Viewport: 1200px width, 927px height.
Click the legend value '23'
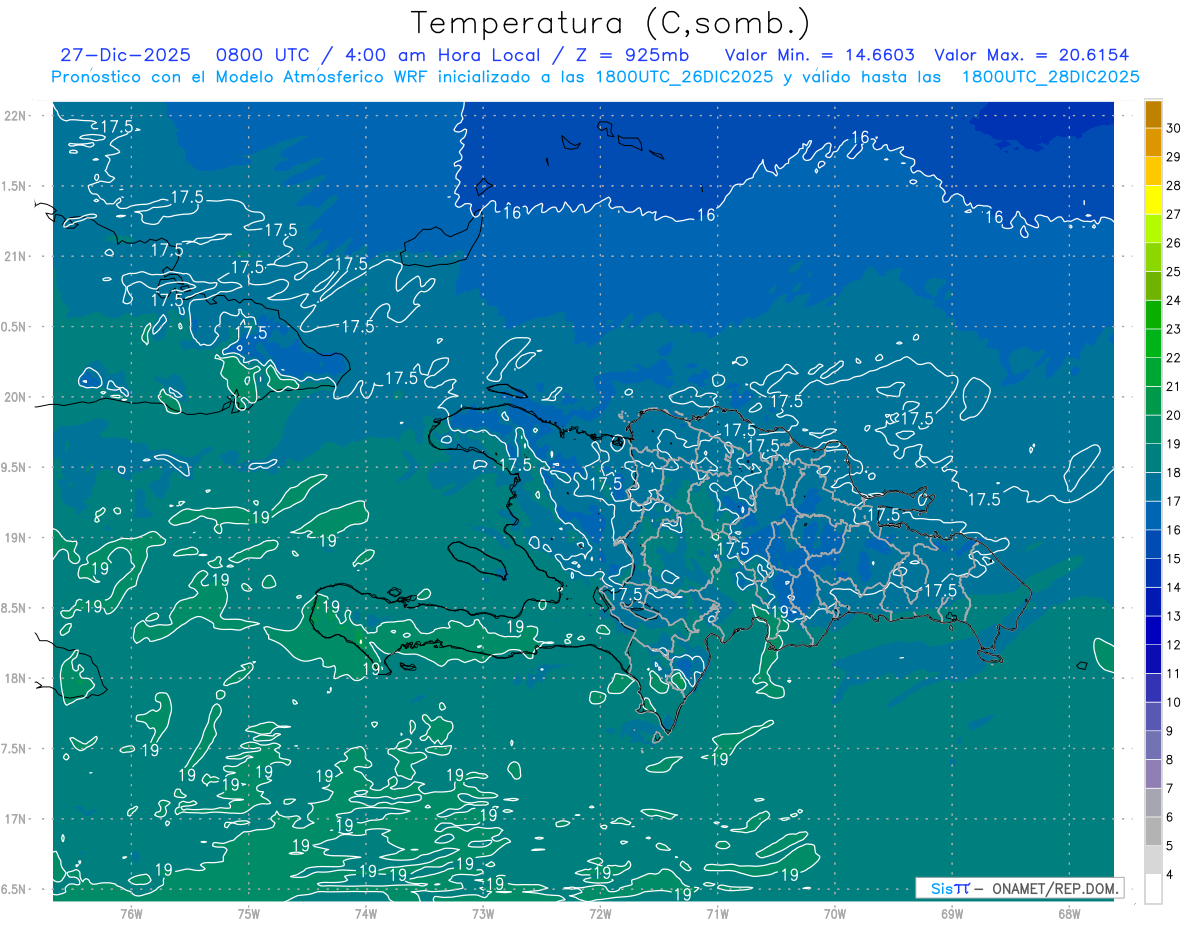click(x=1174, y=329)
